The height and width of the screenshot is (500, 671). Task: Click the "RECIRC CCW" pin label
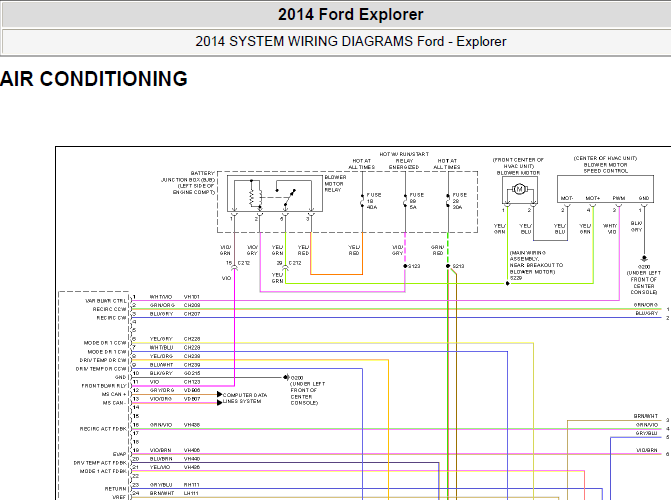point(110,309)
